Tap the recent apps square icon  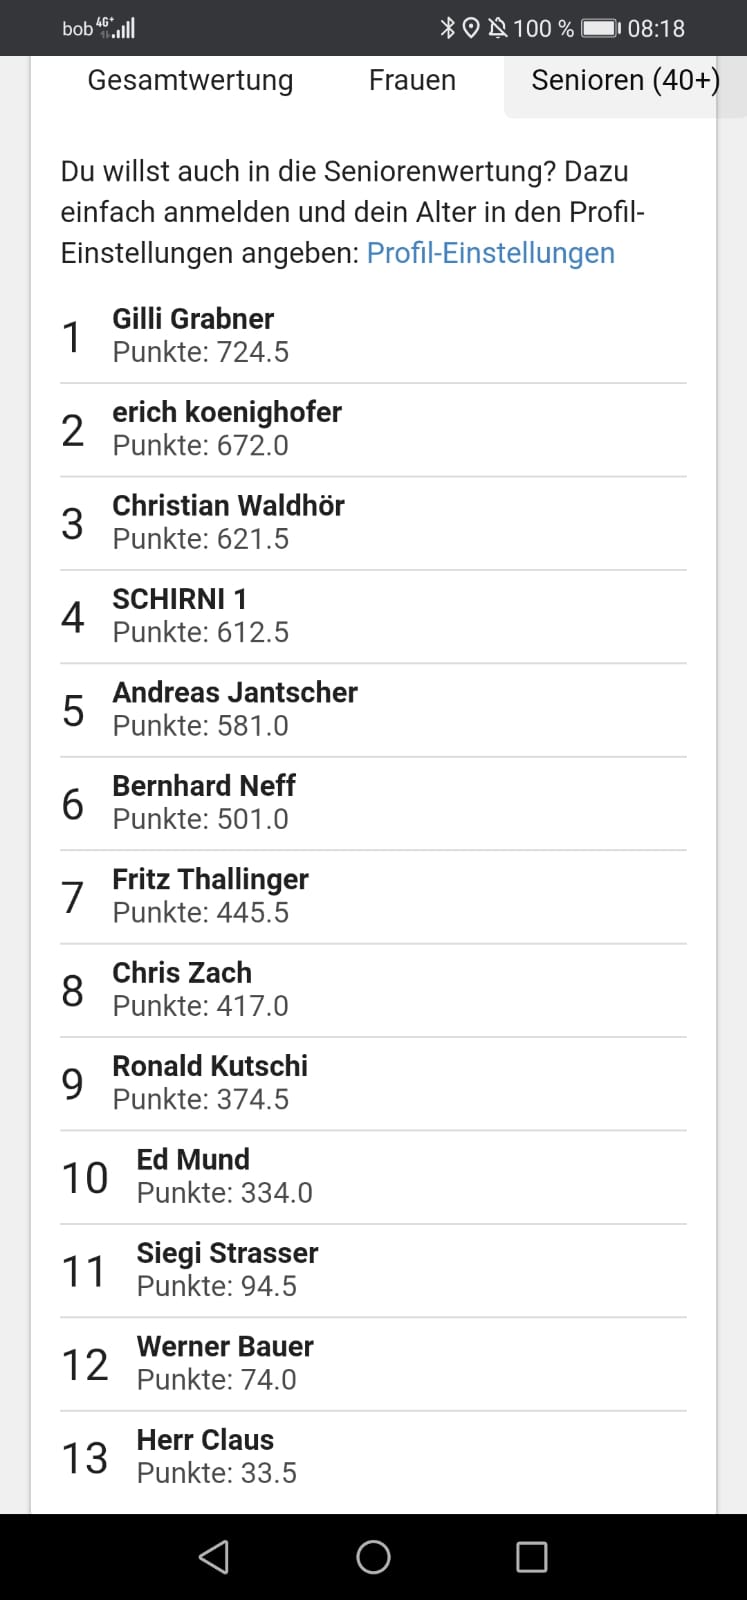point(531,1557)
